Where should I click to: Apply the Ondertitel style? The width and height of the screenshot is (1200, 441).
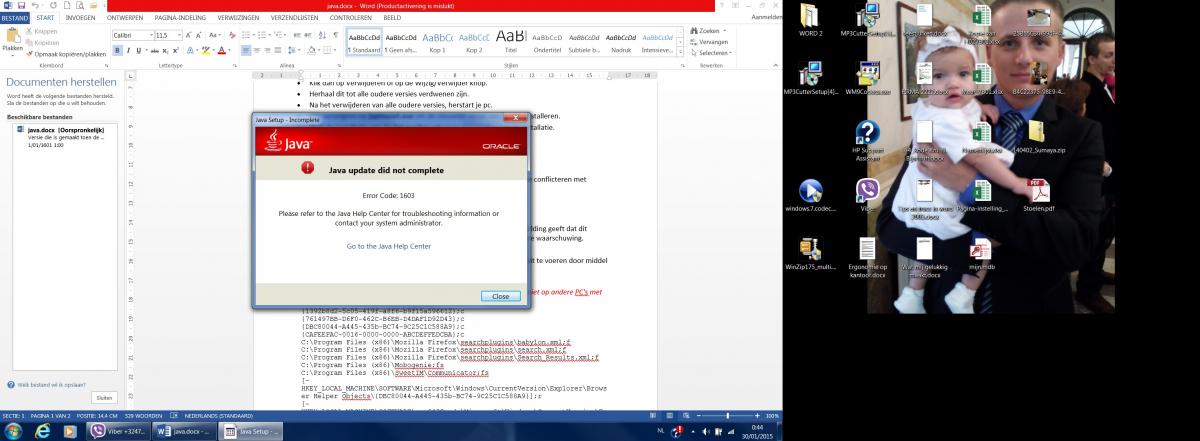point(547,41)
